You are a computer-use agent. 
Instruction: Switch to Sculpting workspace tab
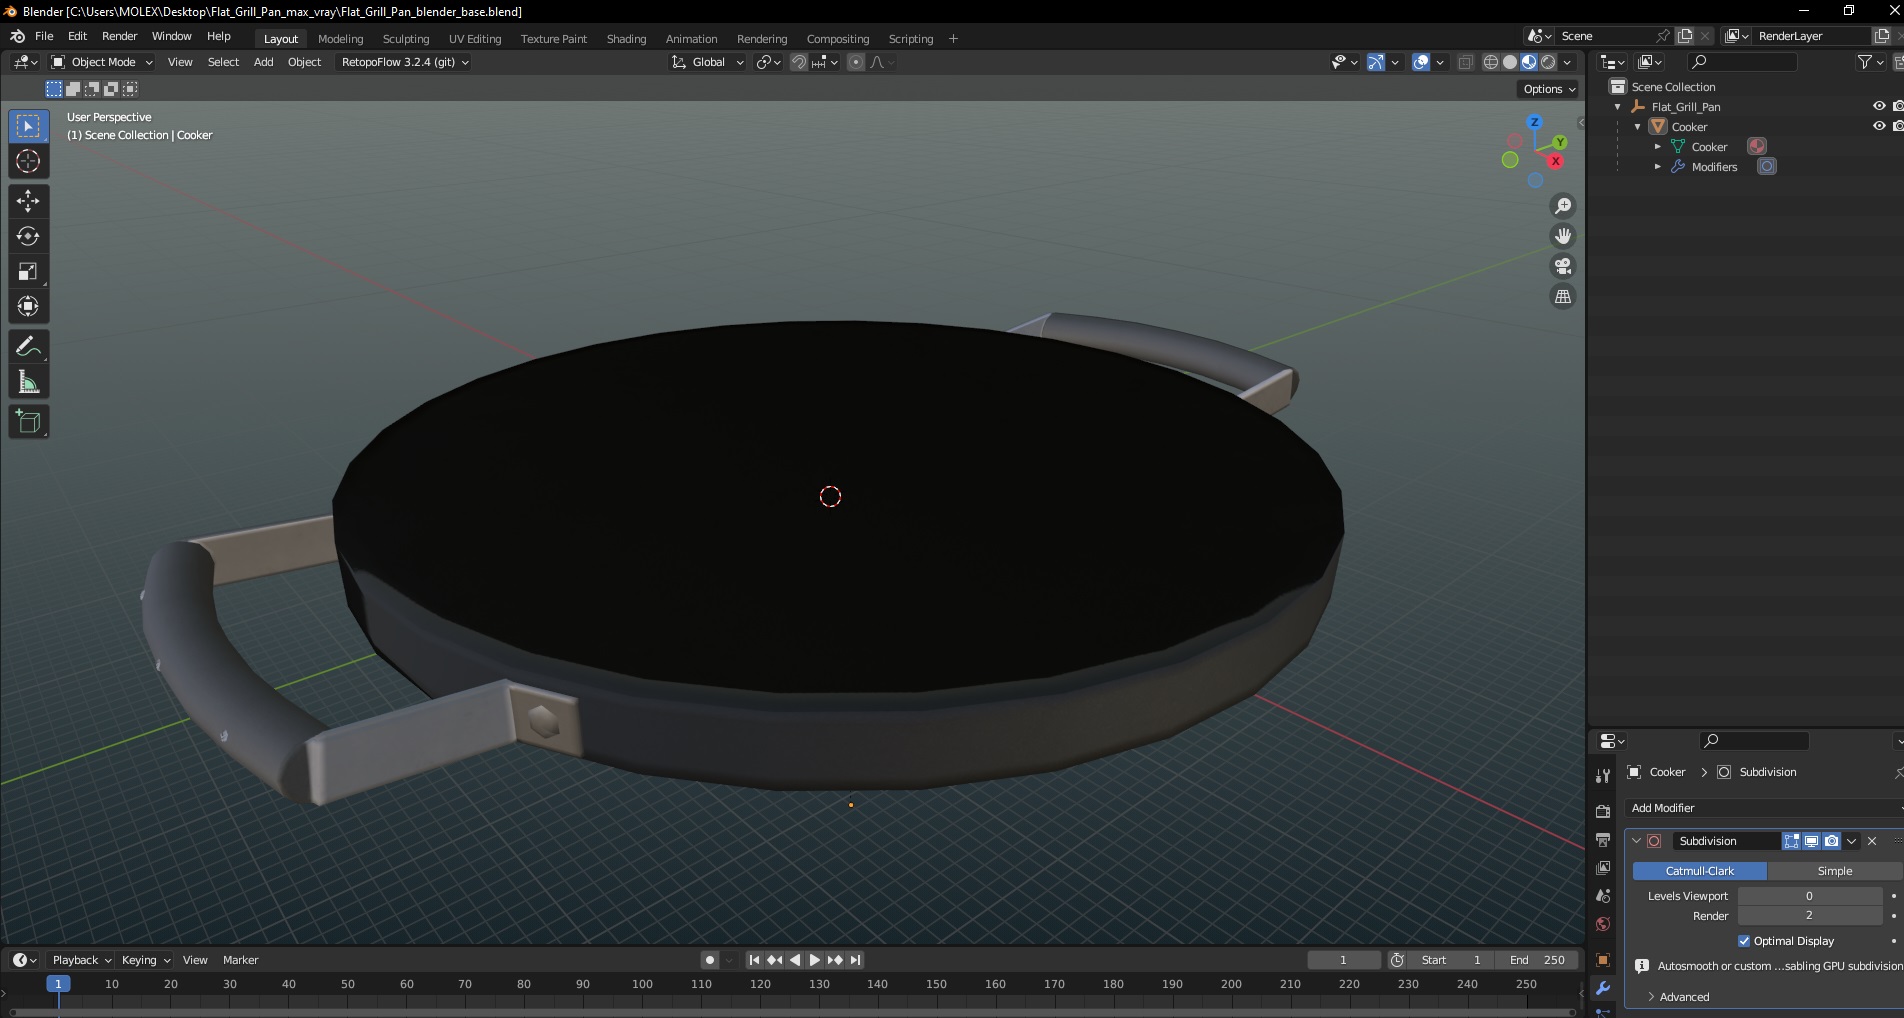click(405, 39)
